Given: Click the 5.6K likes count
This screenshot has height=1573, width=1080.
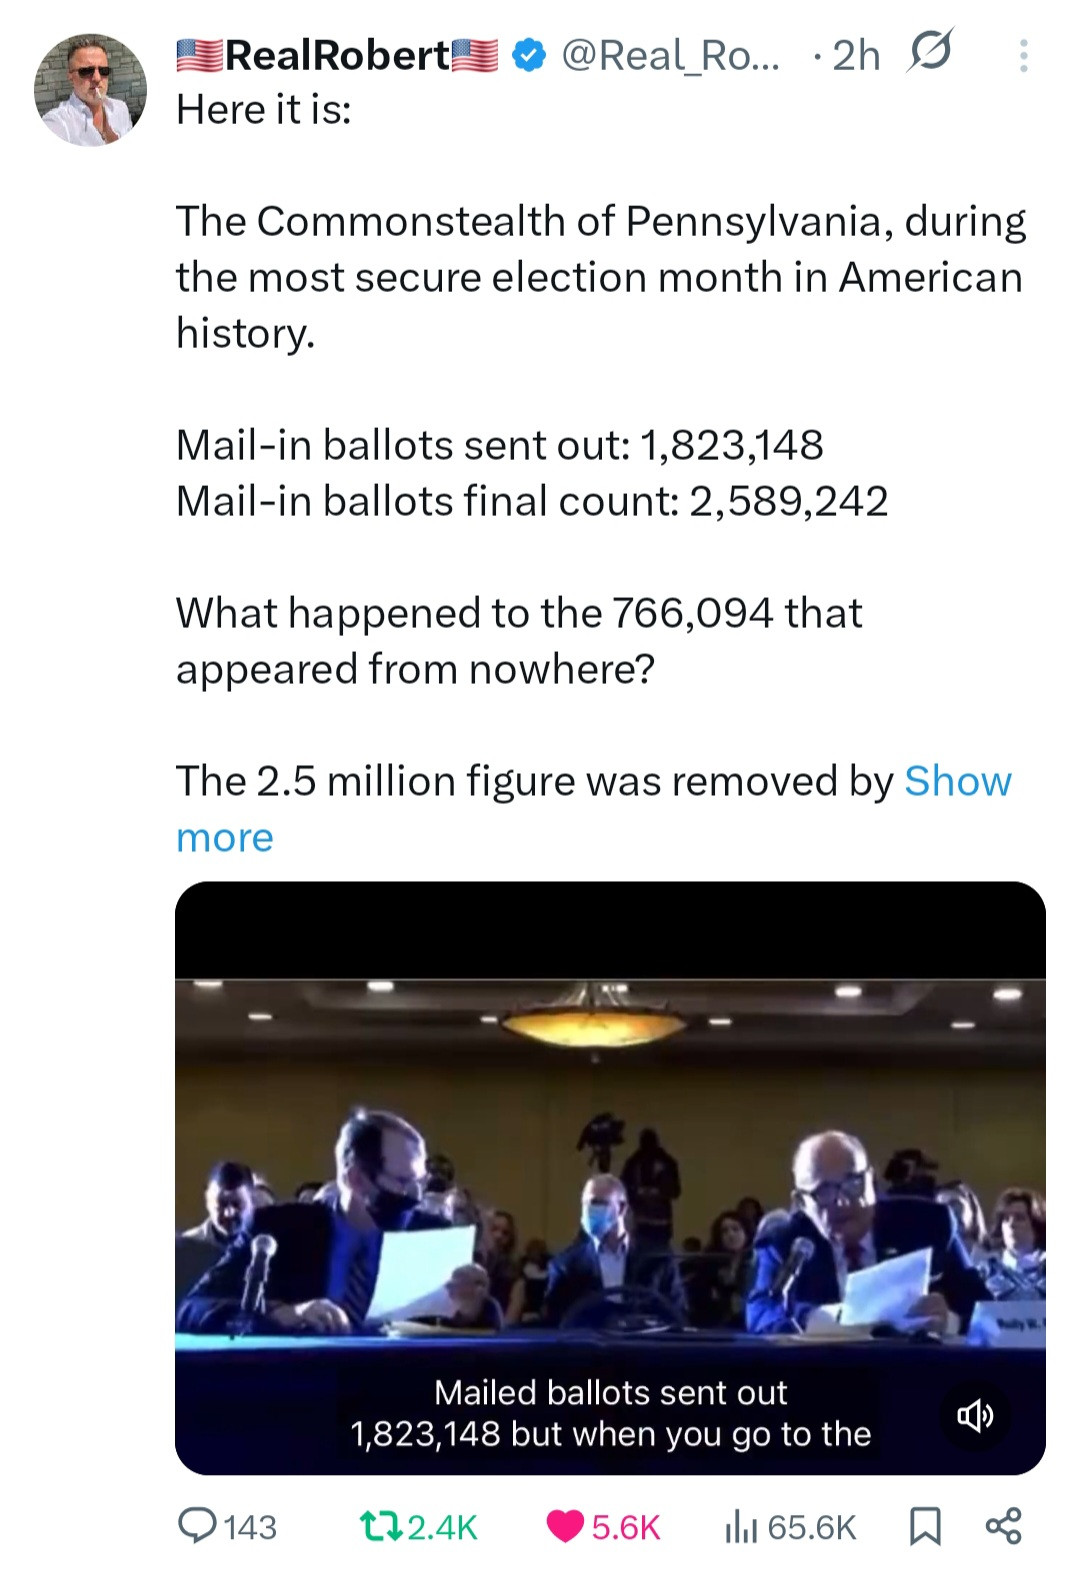Looking at the screenshot, I should click(x=626, y=1527).
